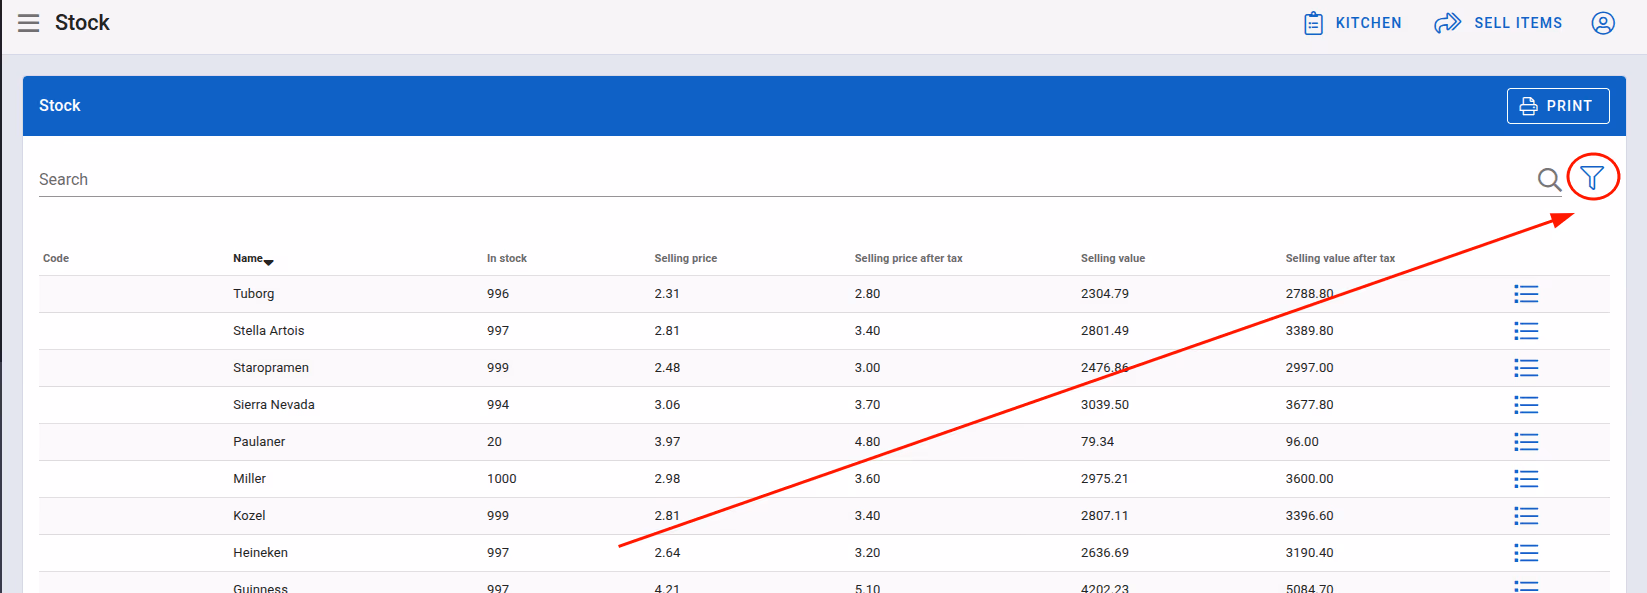Screen dimensions: 1647x593
Task: Open details list icon for Staropramen
Action: 1526,368
